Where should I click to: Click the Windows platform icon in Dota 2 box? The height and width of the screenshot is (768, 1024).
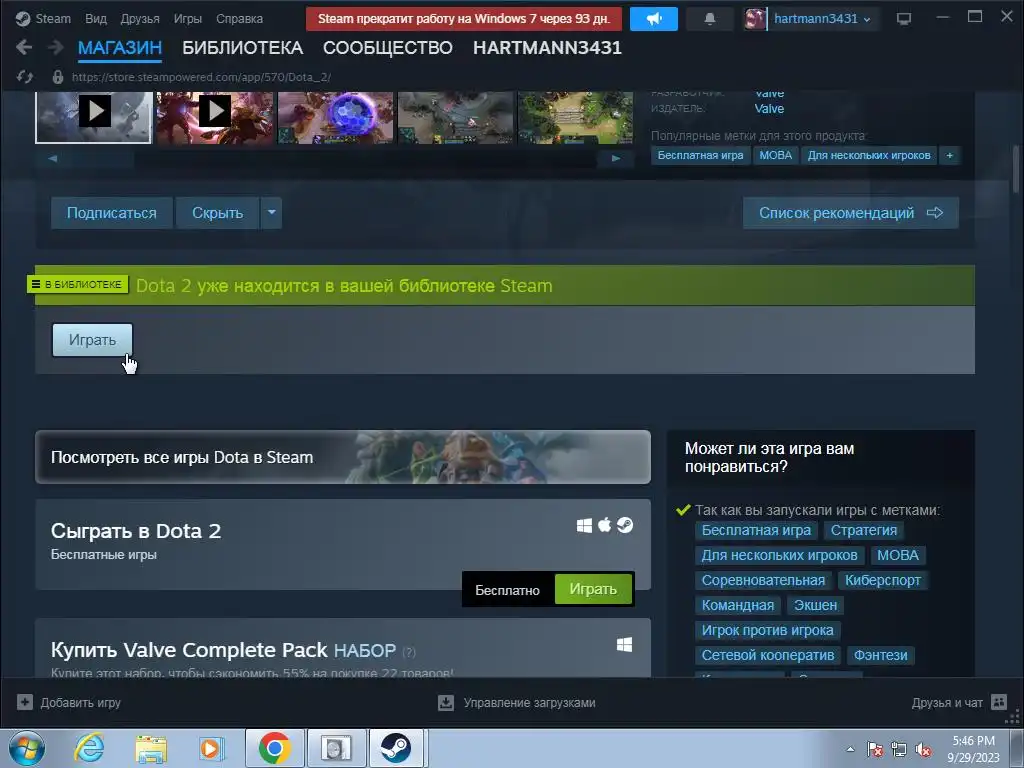[x=584, y=526]
